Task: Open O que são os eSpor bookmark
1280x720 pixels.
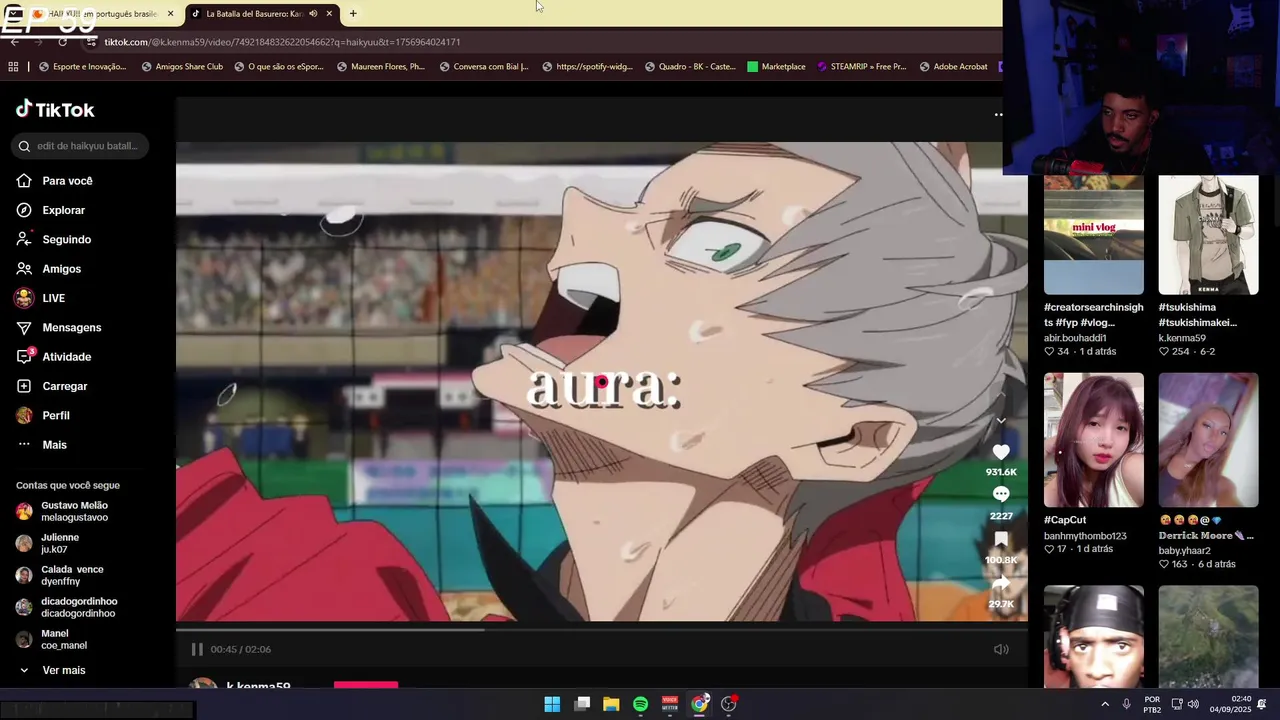Action: (279, 67)
